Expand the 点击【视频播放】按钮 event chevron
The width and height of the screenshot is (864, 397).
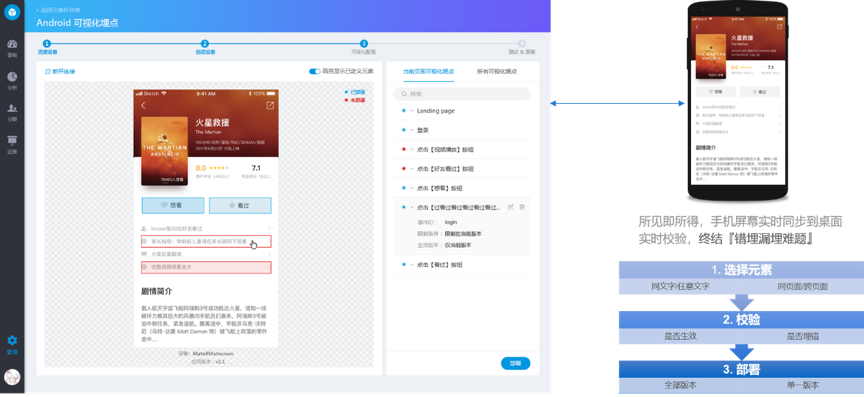click(412, 149)
